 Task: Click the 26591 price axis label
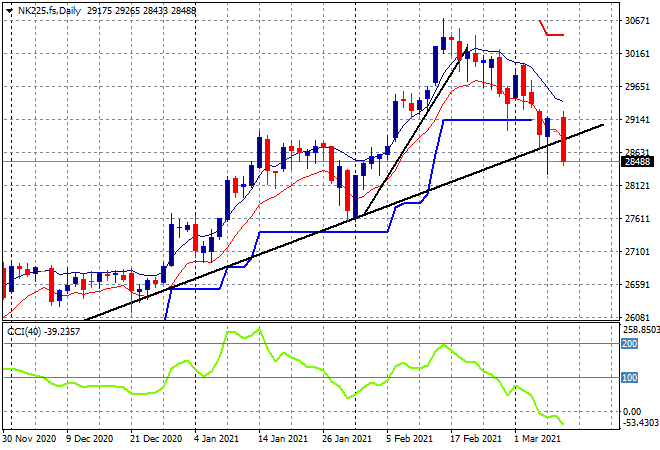tap(637, 285)
